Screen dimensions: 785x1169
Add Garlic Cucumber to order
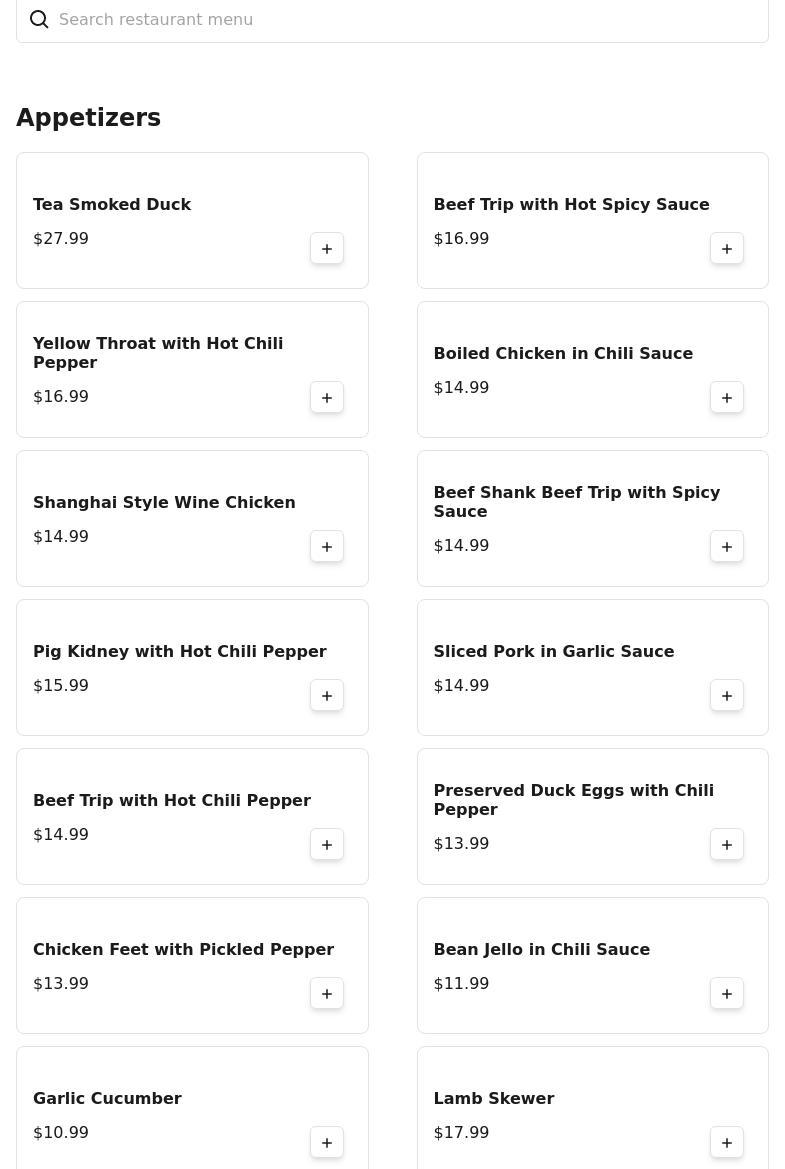(327, 1143)
